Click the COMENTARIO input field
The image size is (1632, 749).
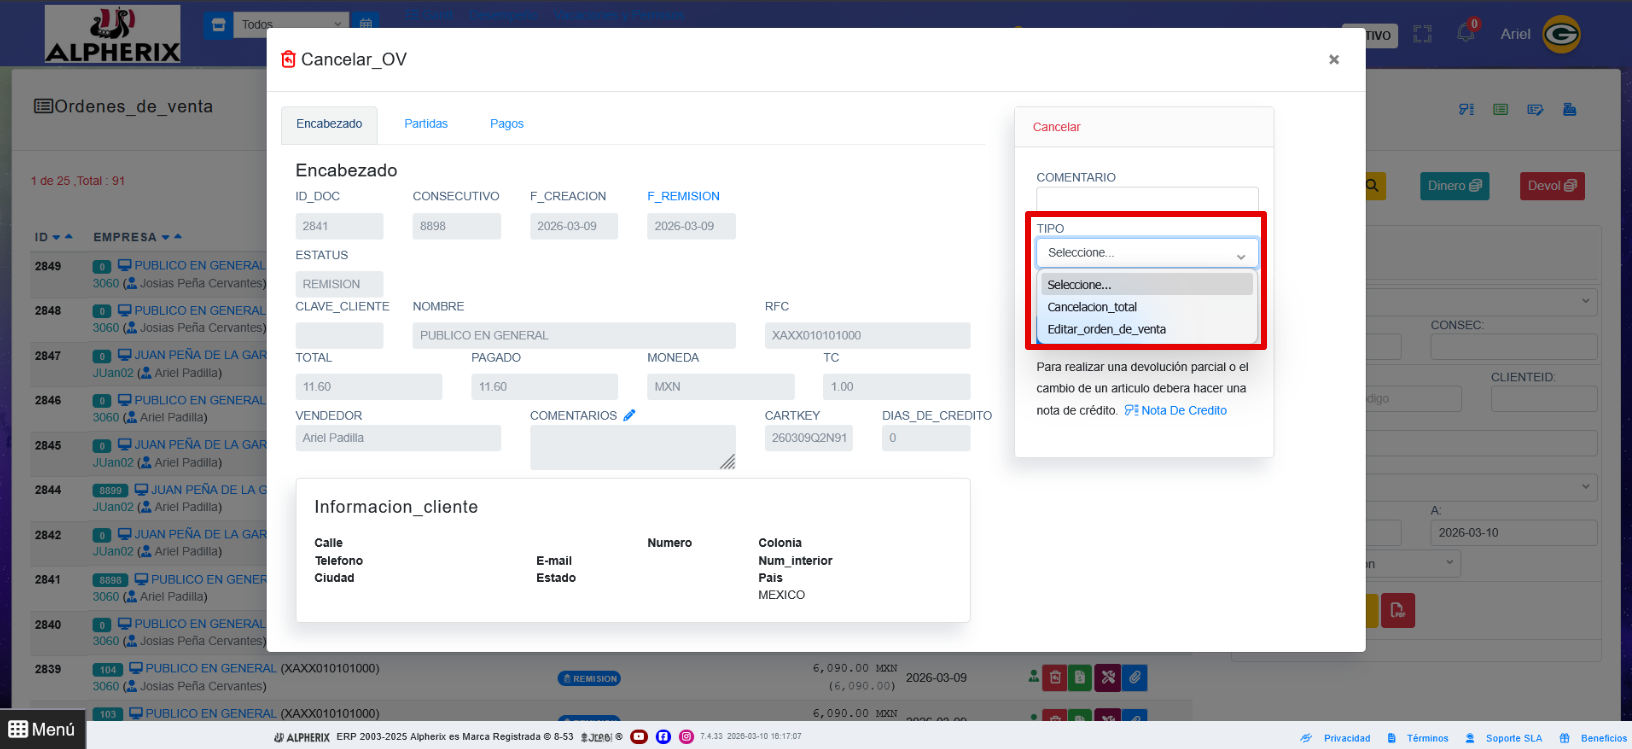pos(1146,199)
